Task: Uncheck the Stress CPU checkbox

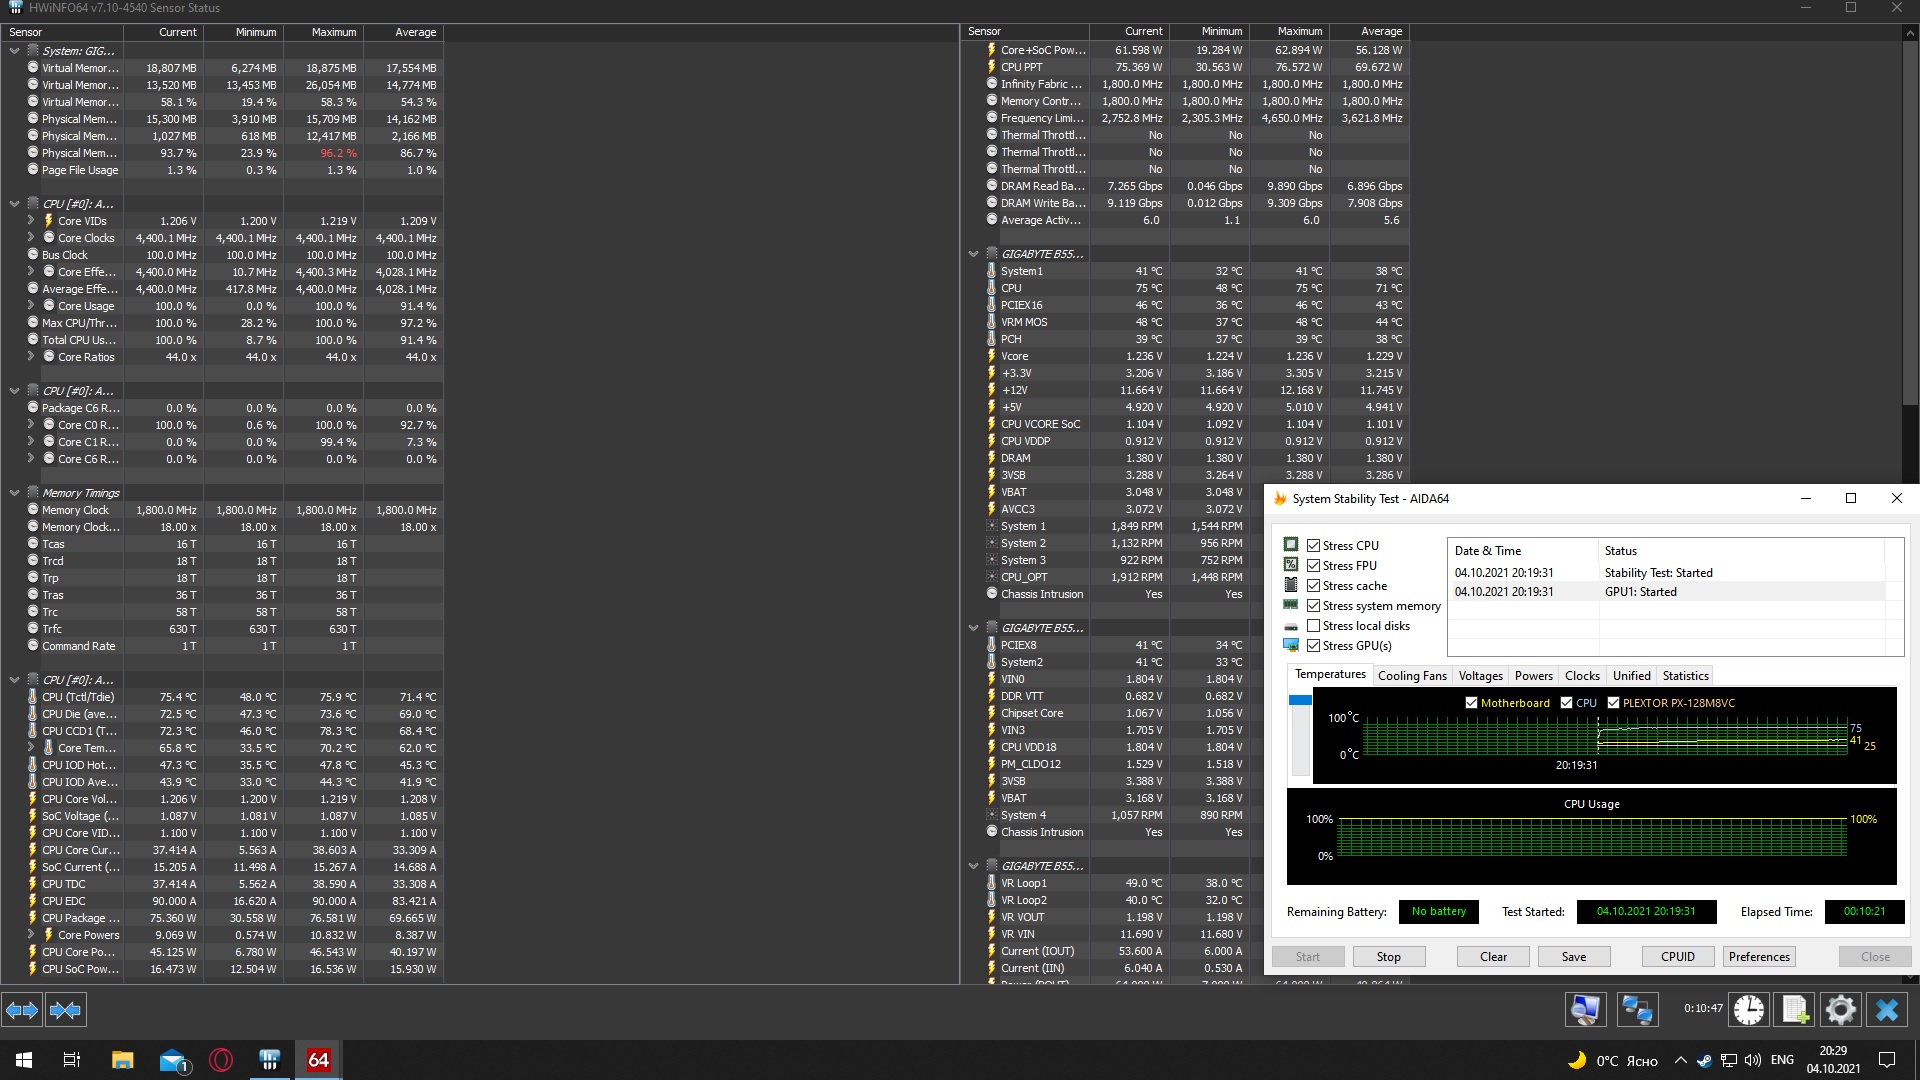Action: pyautogui.click(x=1313, y=546)
